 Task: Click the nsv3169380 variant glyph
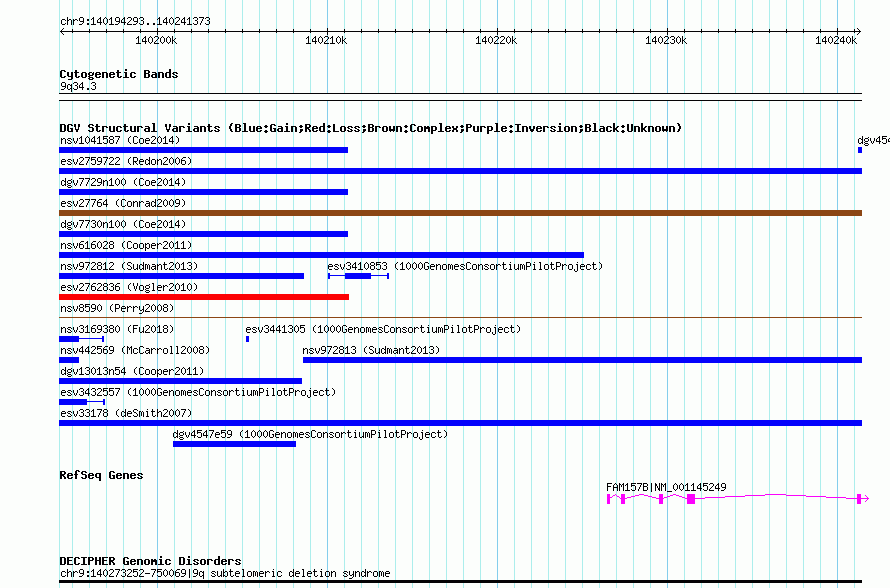click(x=81, y=339)
